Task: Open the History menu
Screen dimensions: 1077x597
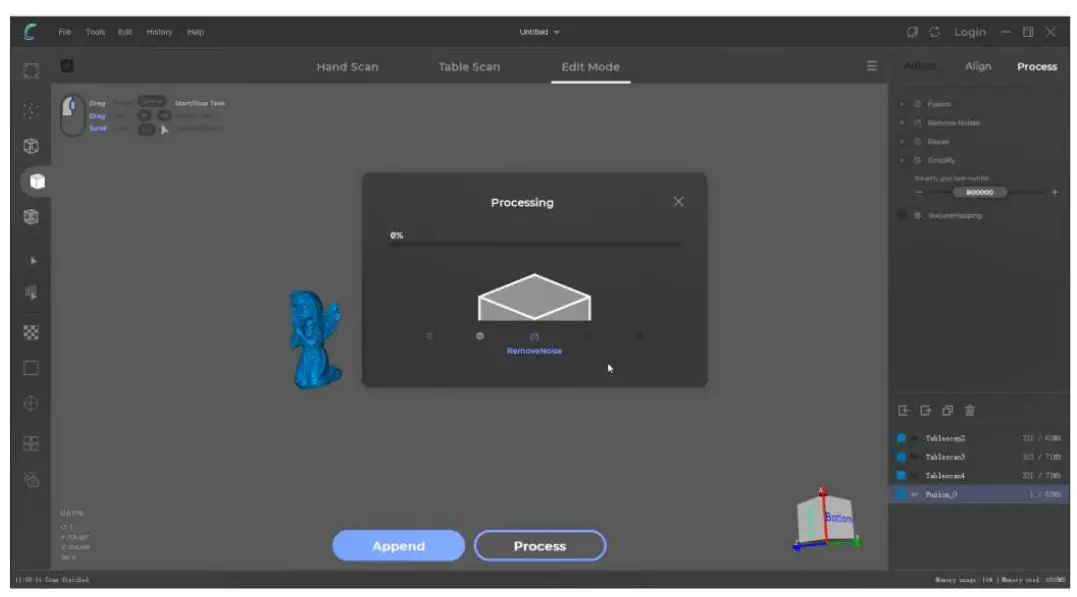Action: point(159,32)
